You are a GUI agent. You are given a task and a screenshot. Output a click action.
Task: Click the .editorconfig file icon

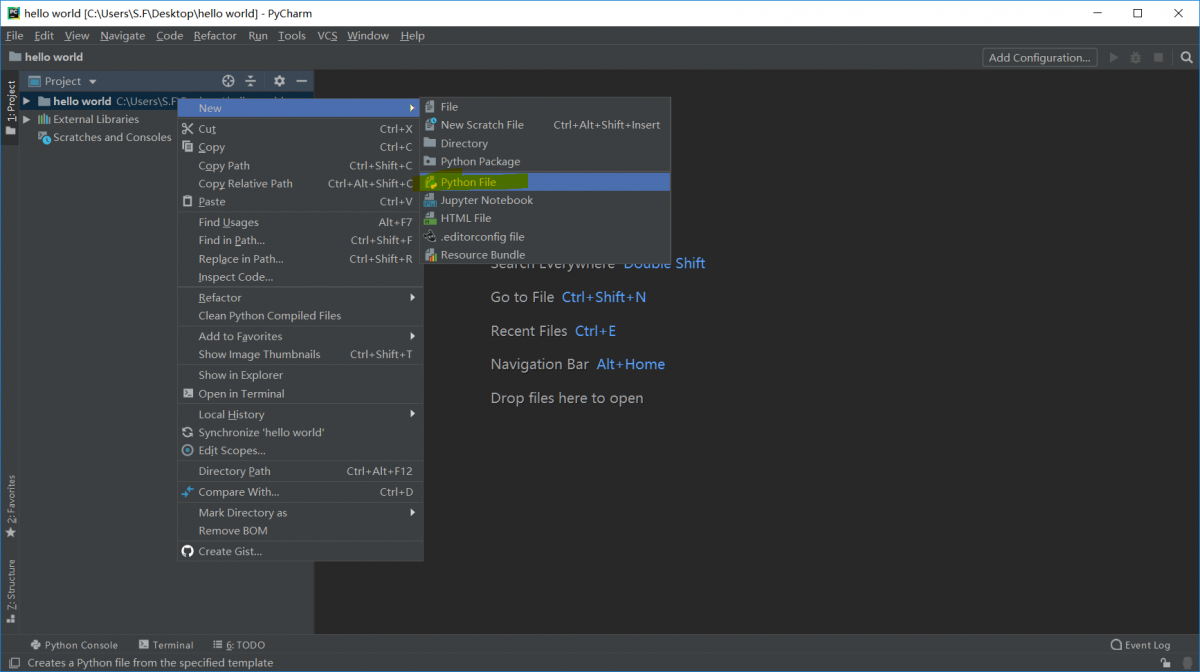(430, 237)
